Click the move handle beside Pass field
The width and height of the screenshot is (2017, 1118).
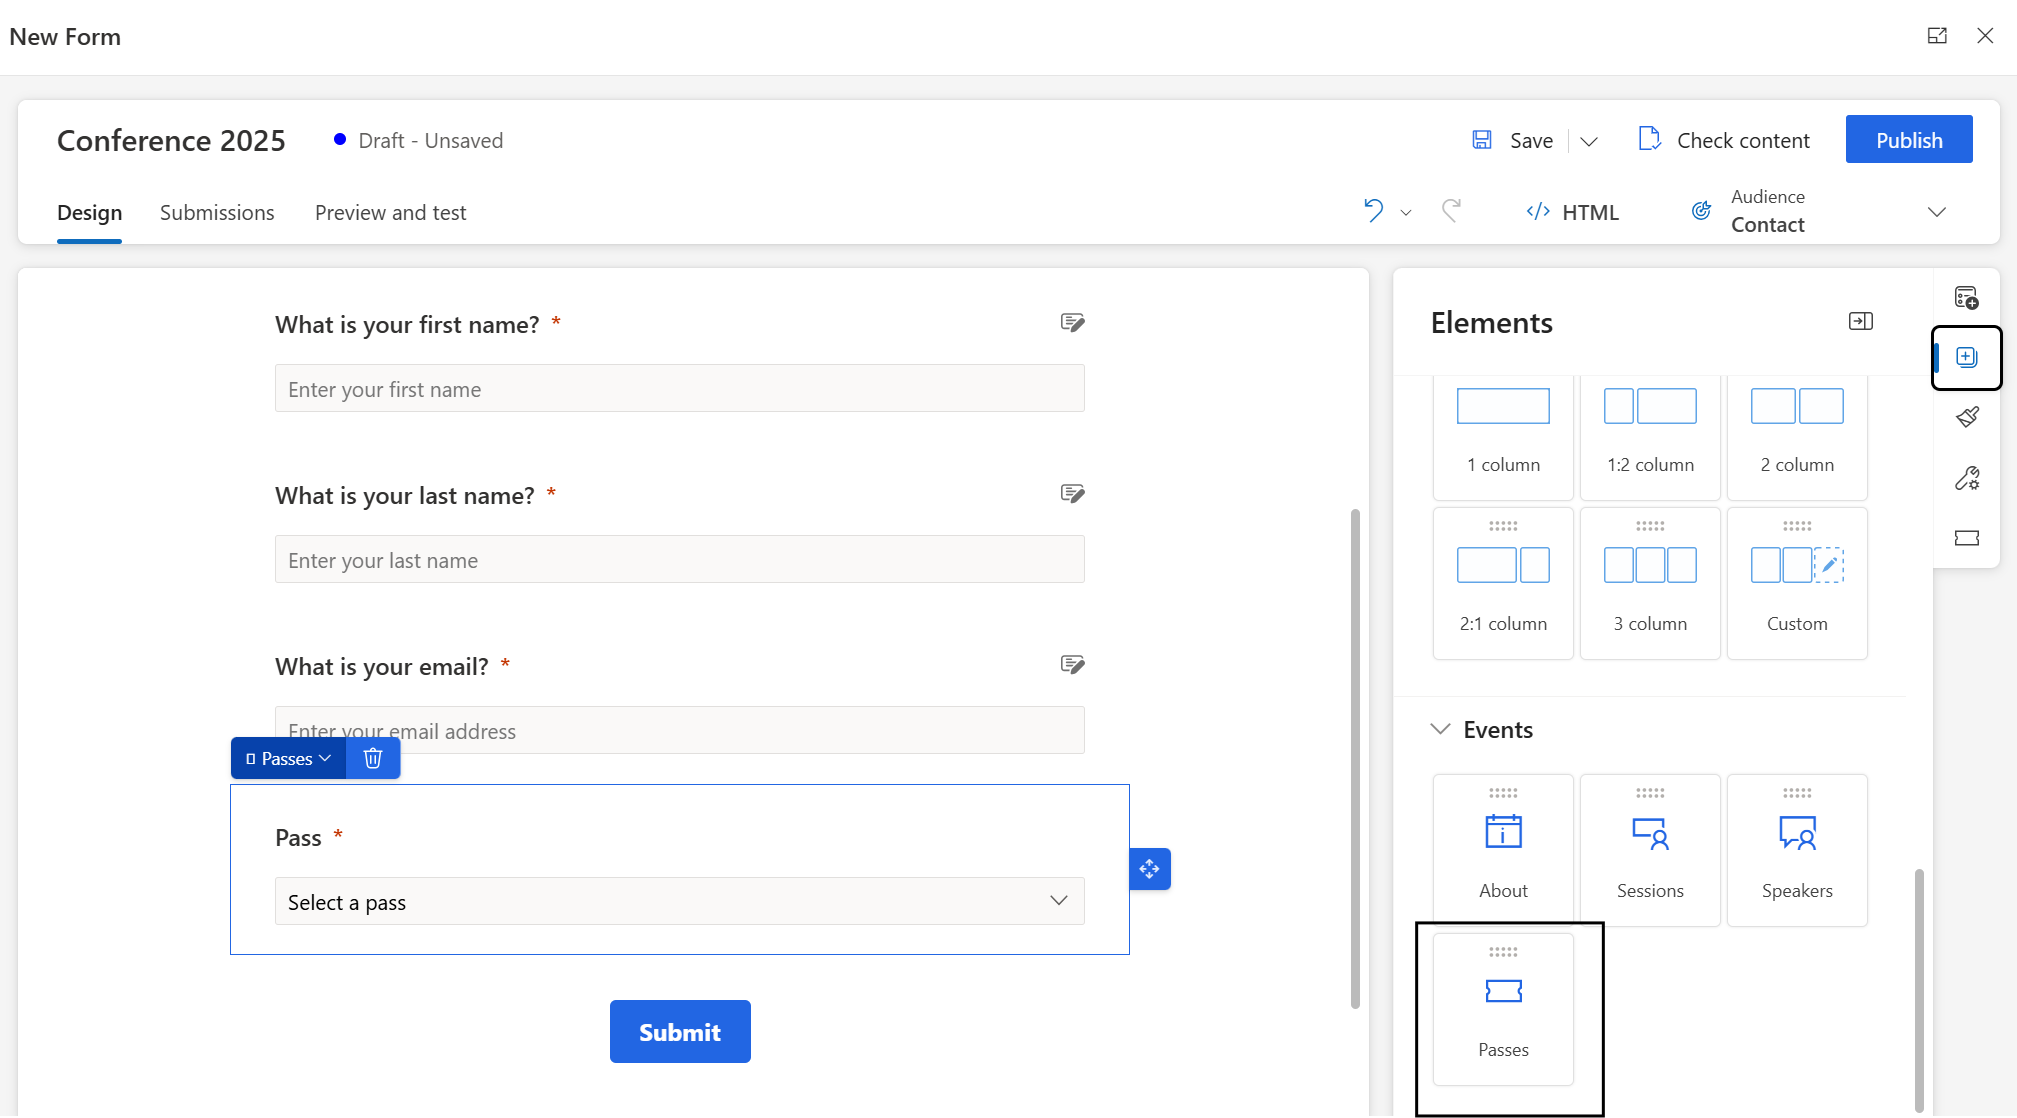(x=1150, y=869)
